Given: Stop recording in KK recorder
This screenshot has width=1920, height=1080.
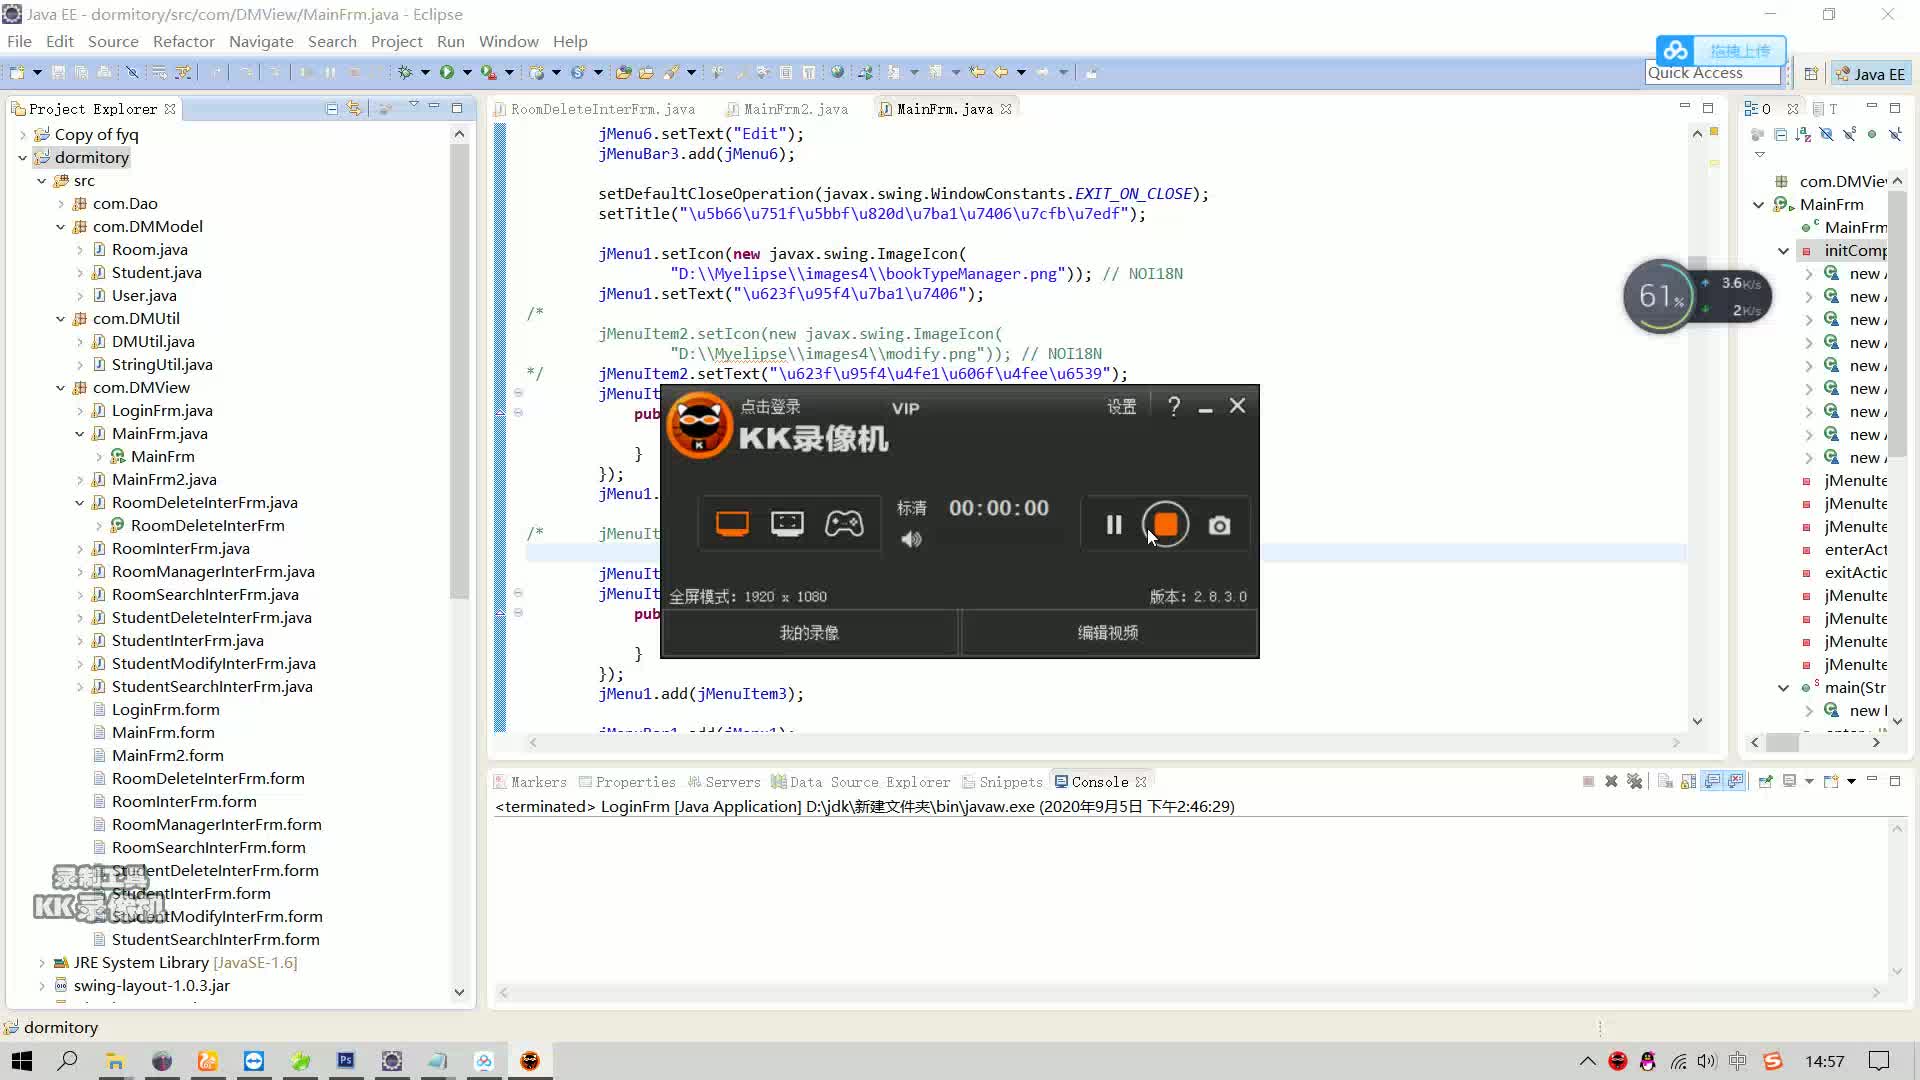Looking at the screenshot, I should click(1165, 524).
